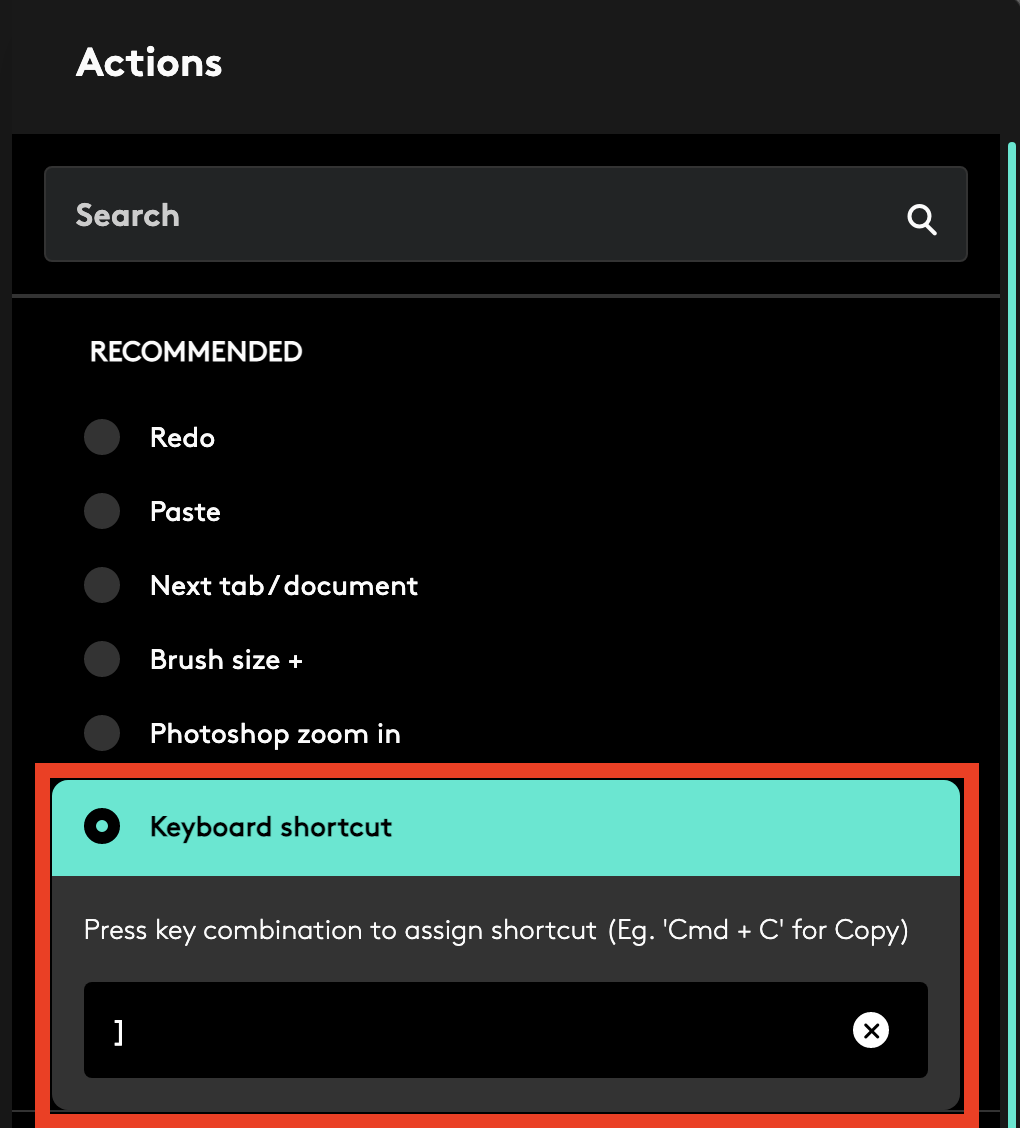Select the Photoshop zoom in action
Screen dimensions: 1020x1128
point(101,733)
